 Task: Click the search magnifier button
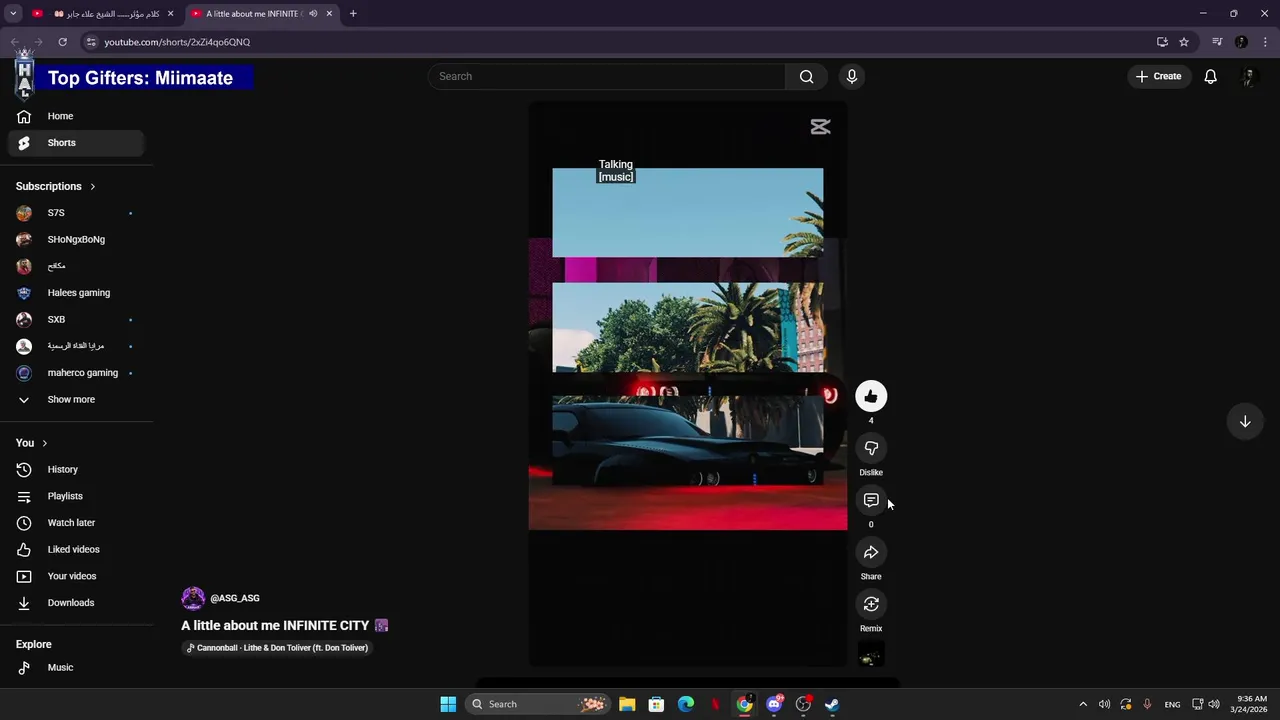(806, 76)
